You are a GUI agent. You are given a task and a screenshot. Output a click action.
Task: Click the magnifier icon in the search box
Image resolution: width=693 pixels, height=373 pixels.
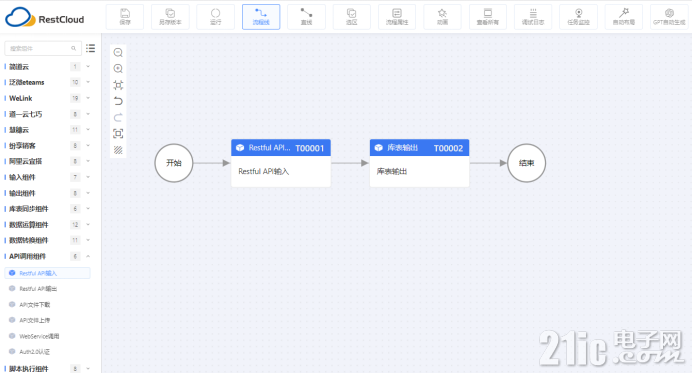(73, 48)
